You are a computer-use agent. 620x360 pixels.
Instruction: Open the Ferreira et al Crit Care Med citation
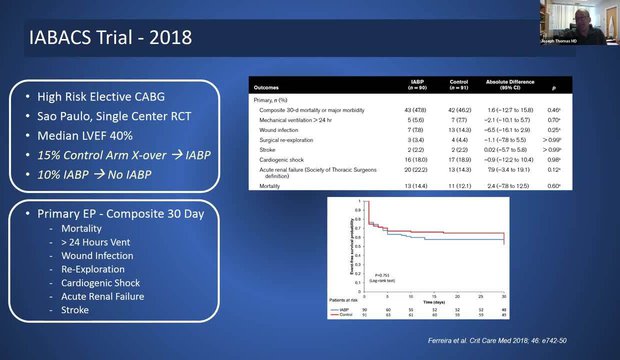[x=497, y=340]
